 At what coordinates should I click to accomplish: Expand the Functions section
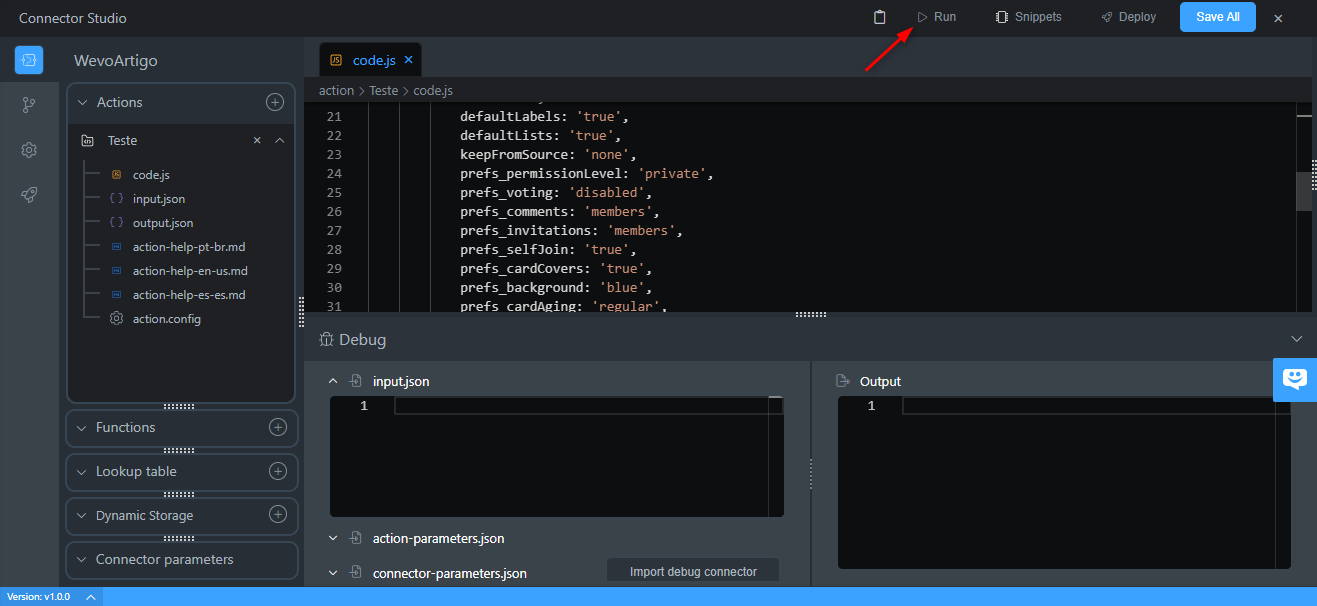click(x=82, y=428)
